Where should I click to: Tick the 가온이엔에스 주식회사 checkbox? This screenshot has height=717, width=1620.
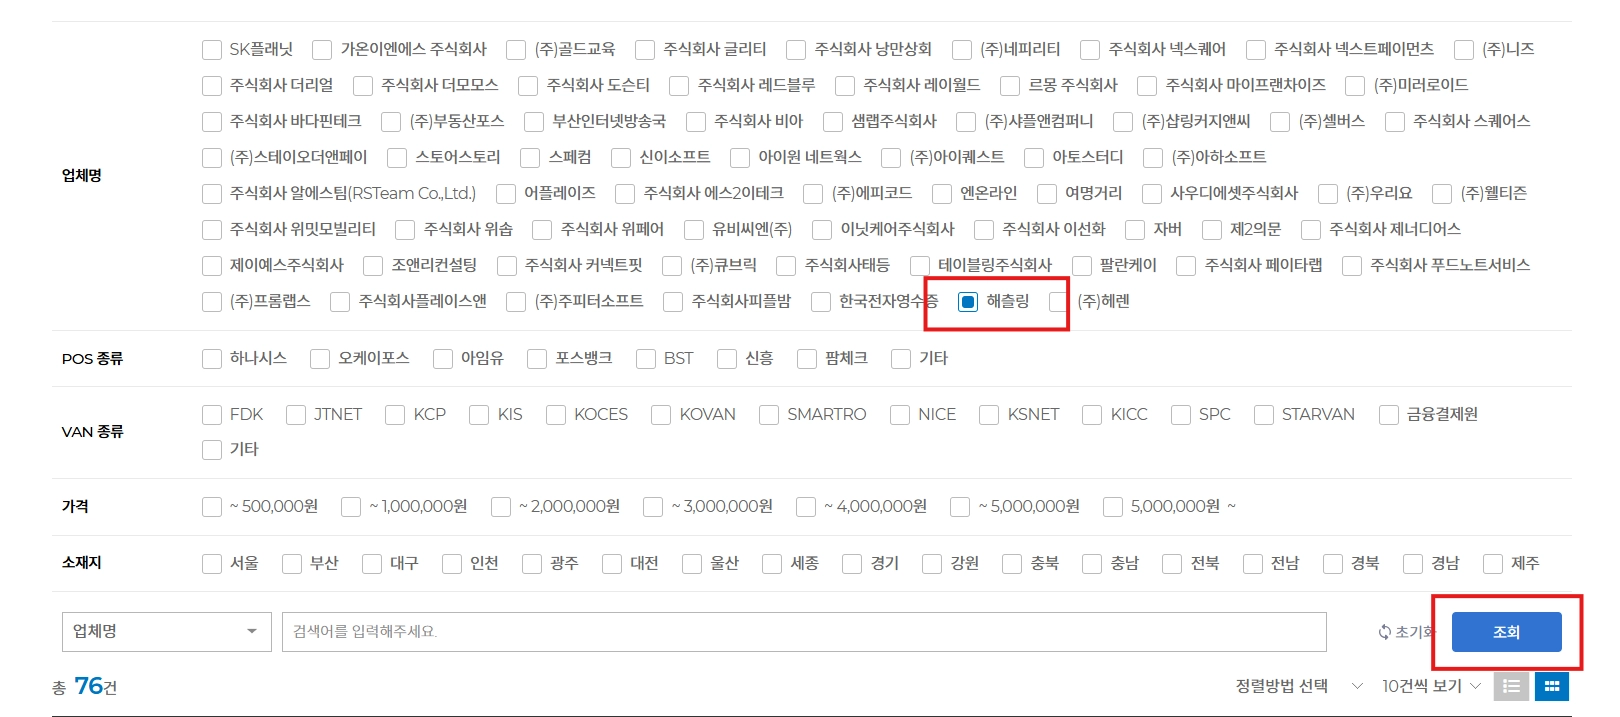(x=322, y=49)
